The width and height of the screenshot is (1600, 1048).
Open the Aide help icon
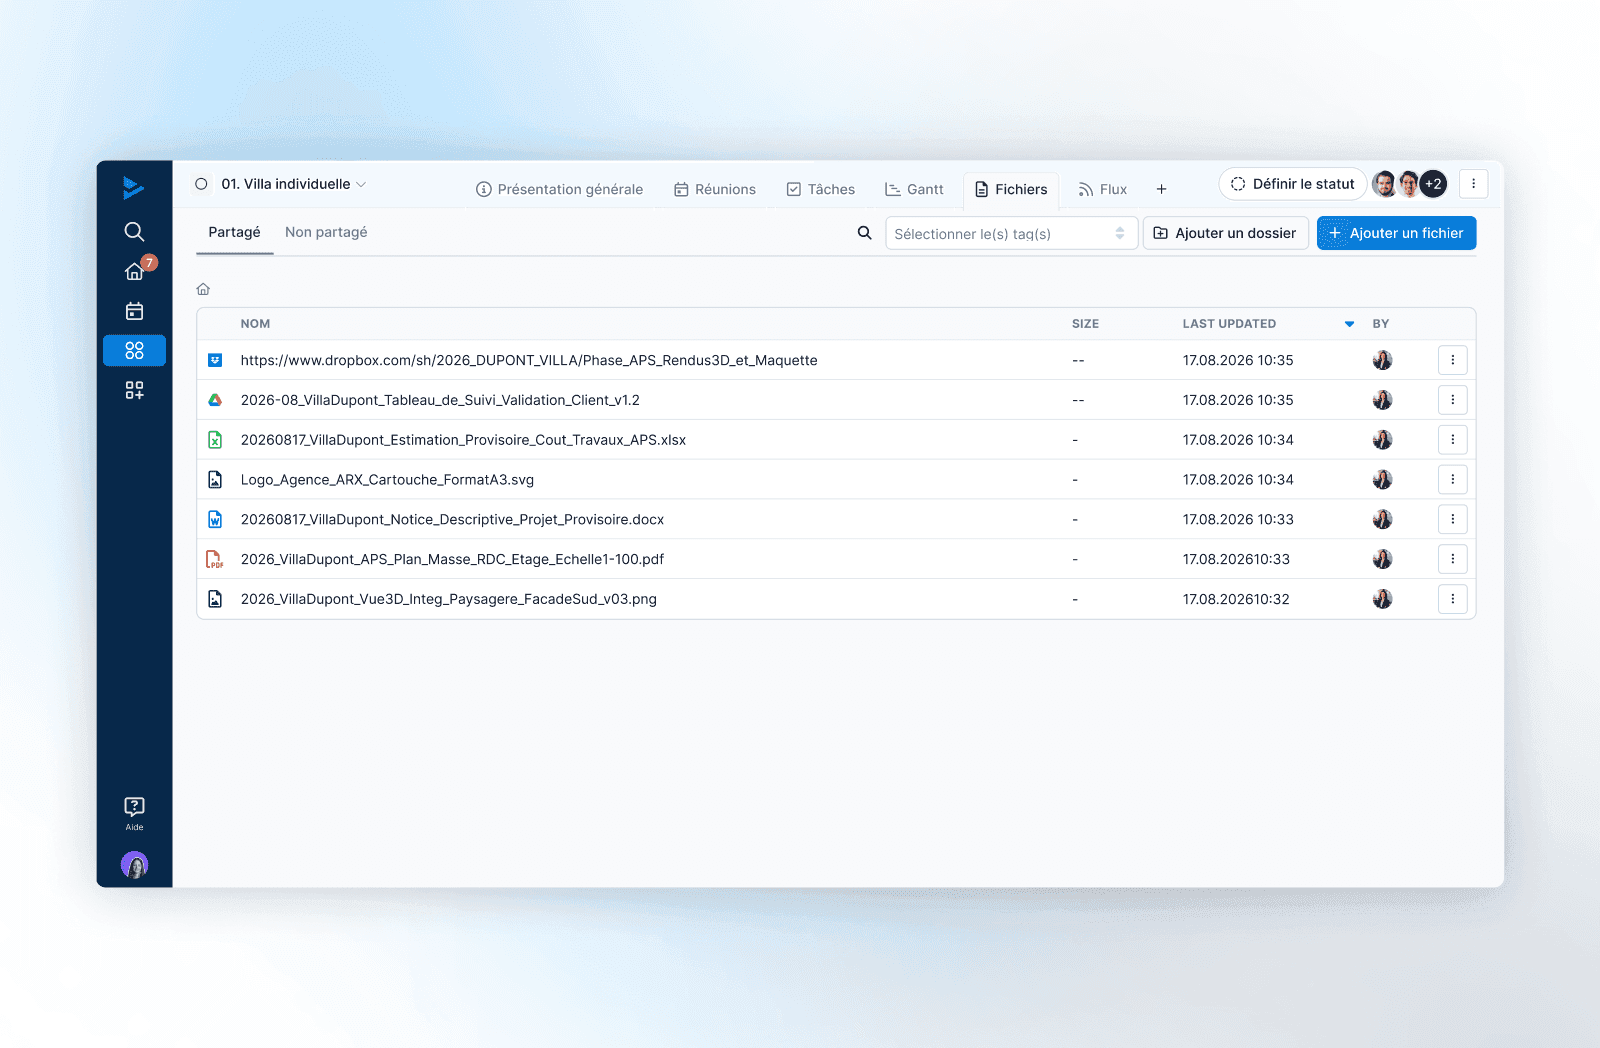click(134, 813)
